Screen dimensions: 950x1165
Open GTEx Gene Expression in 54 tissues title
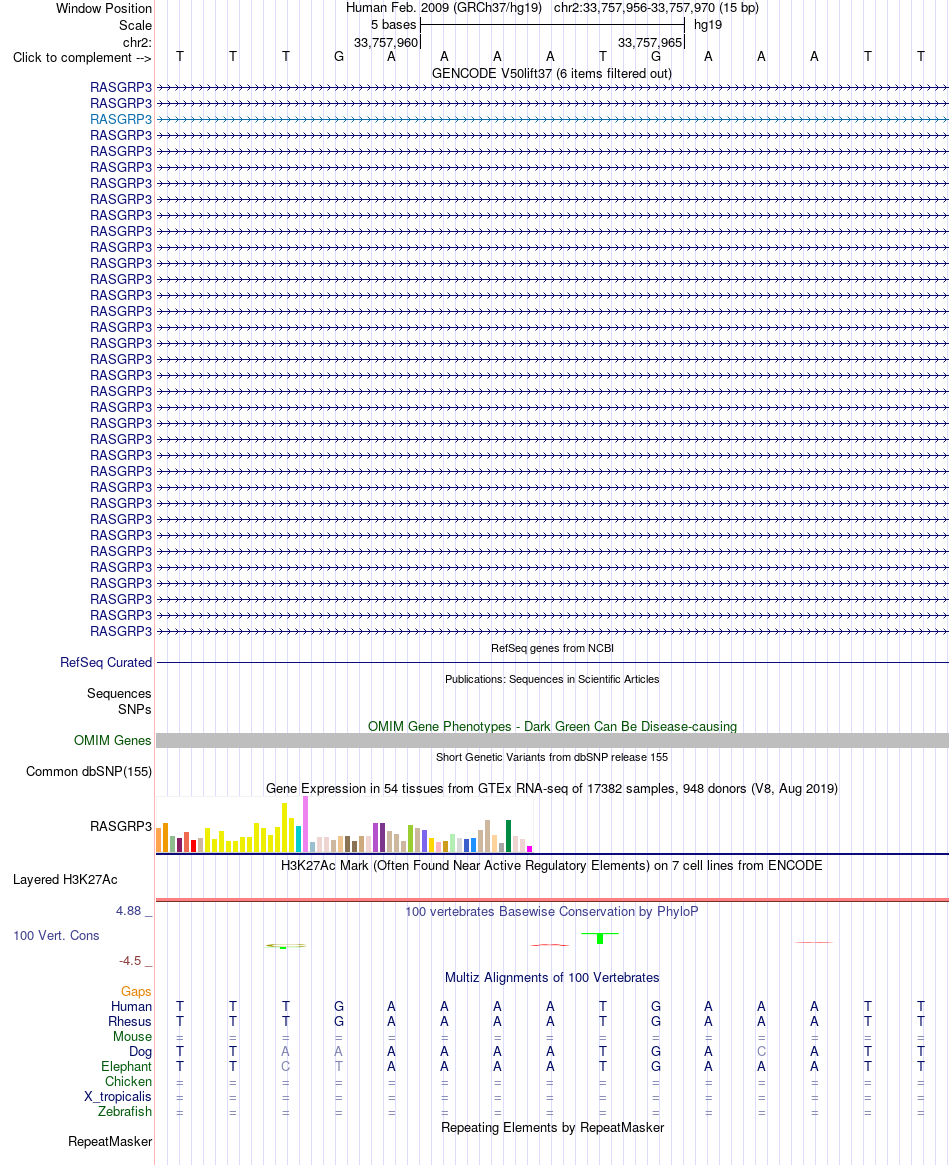tap(552, 788)
